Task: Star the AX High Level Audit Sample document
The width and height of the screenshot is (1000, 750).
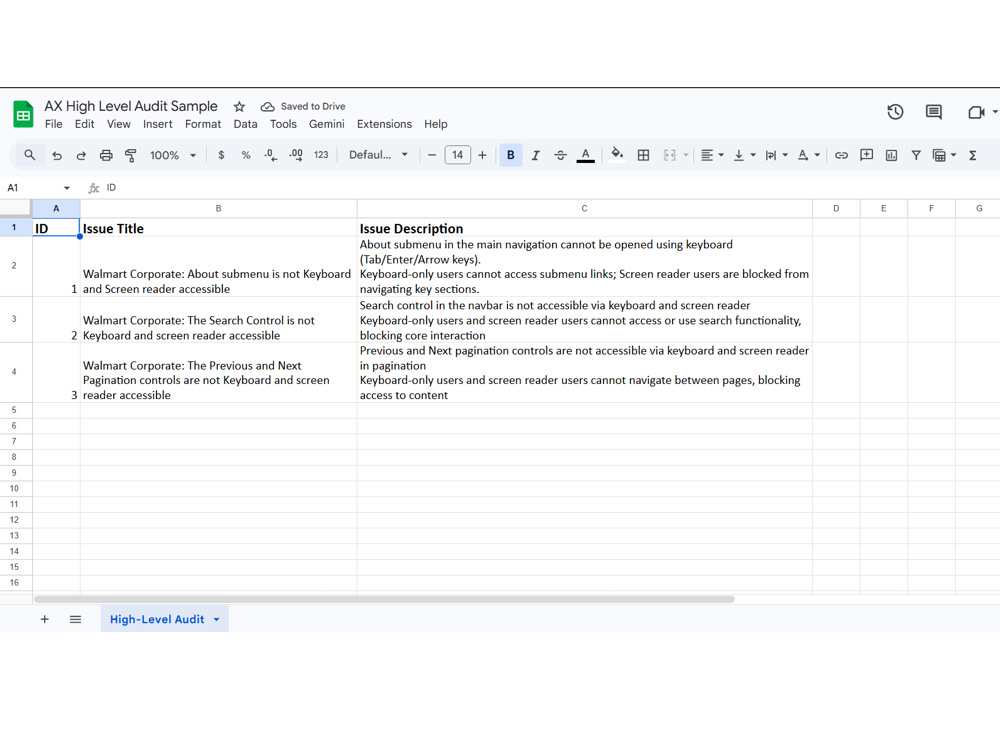Action: (x=239, y=107)
